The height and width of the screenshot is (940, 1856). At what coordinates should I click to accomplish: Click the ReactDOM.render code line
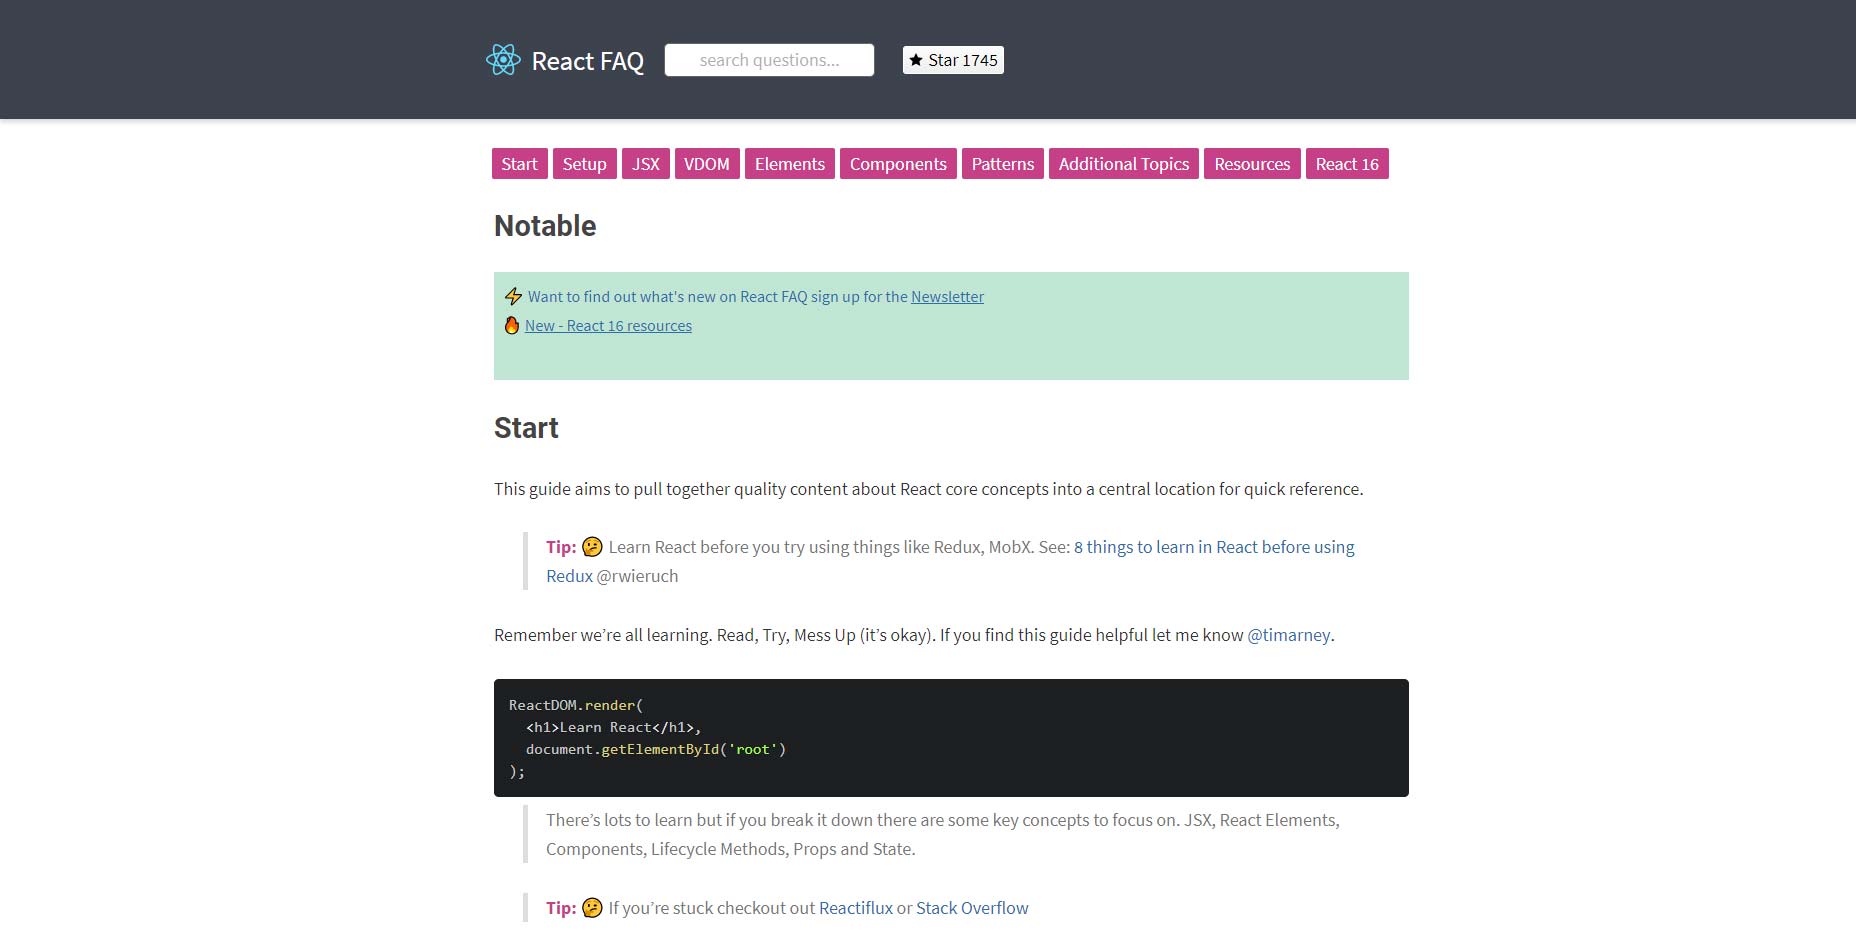(576, 705)
